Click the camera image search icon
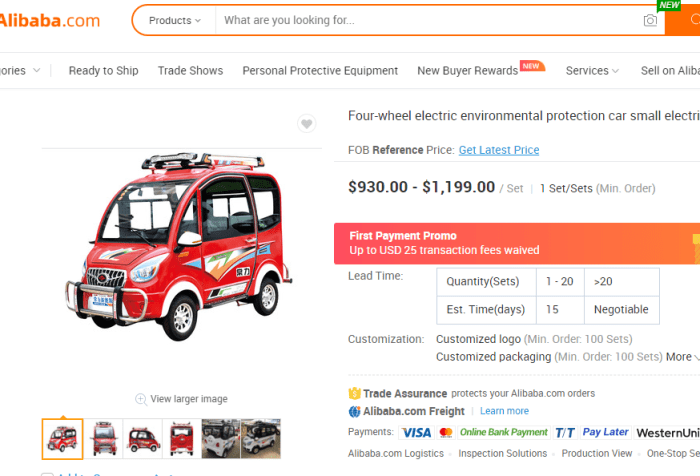The image size is (700, 476). (651, 20)
